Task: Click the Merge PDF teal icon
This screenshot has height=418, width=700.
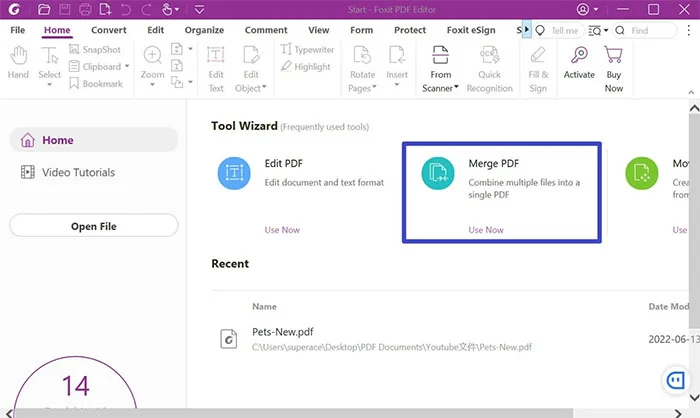Action: point(437,173)
